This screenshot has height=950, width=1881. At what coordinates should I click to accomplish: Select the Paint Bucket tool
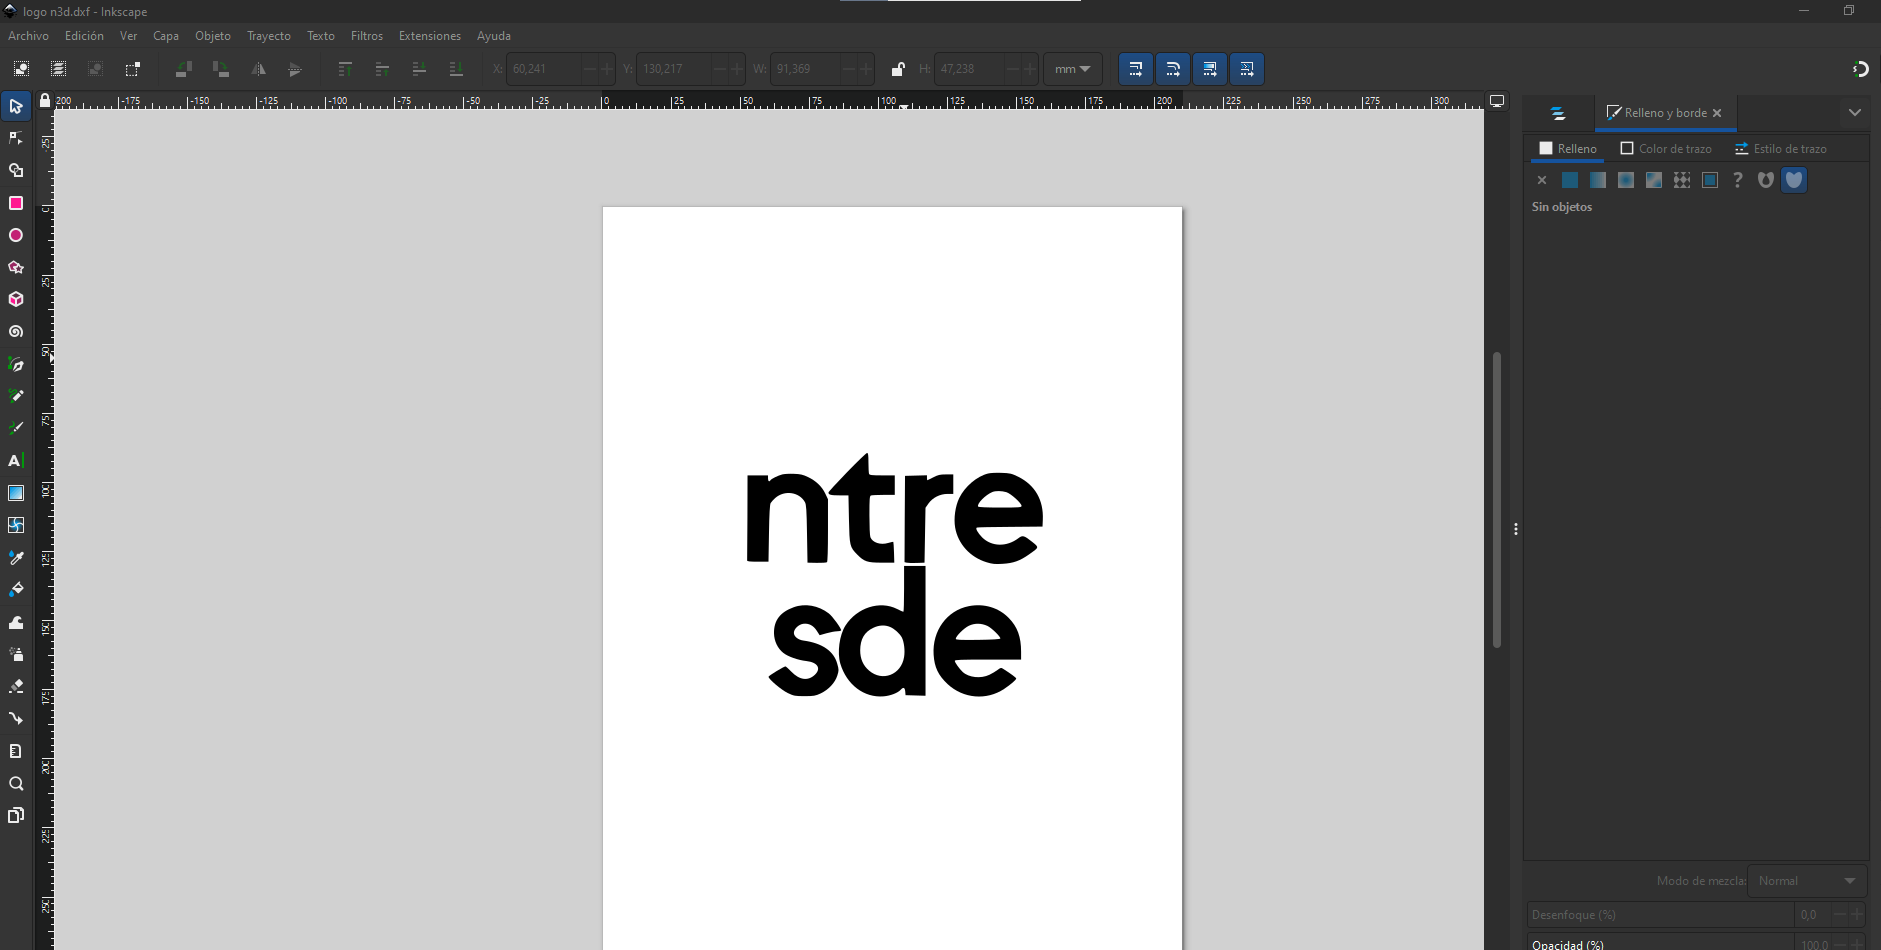pos(16,589)
